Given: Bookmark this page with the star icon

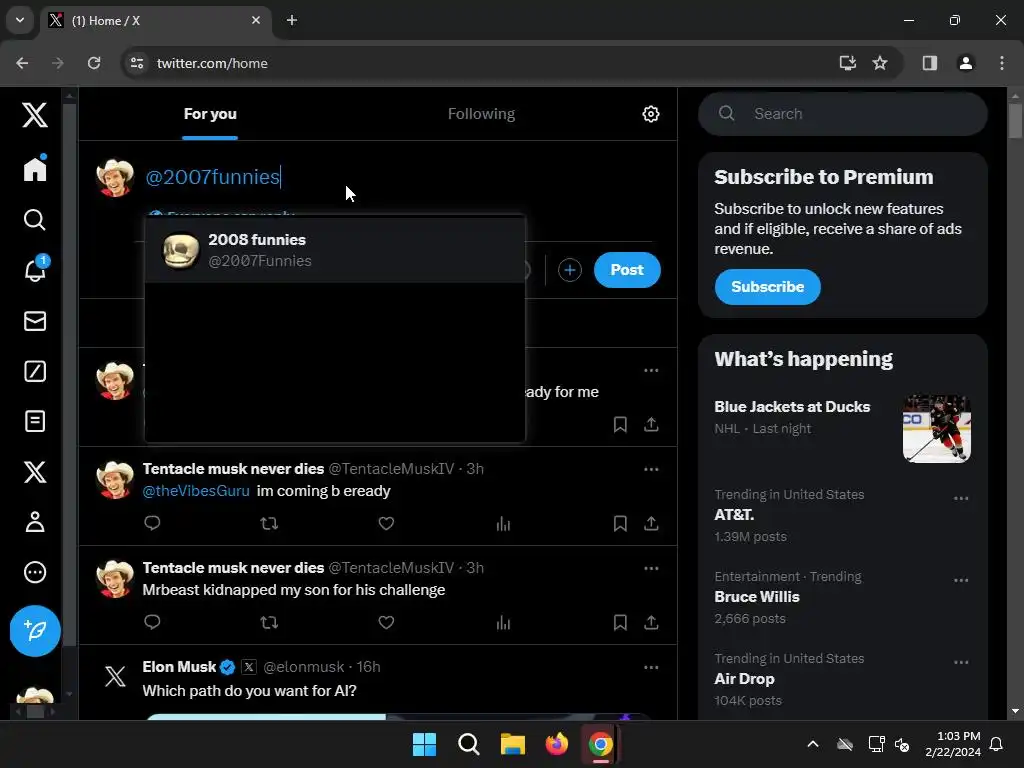Looking at the screenshot, I should pos(880,63).
